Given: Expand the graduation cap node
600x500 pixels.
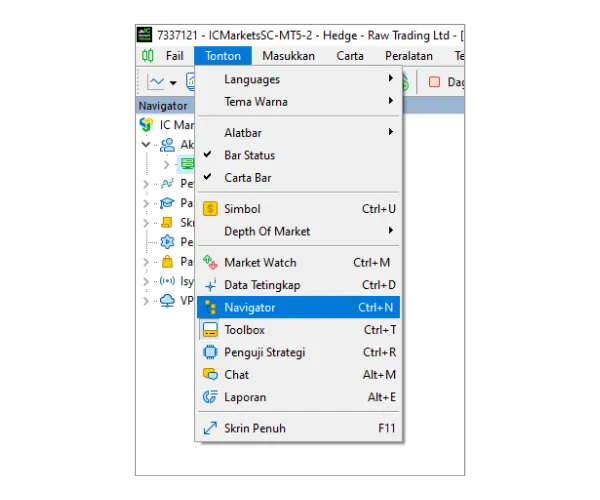Looking at the screenshot, I should [x=146, y=203].
